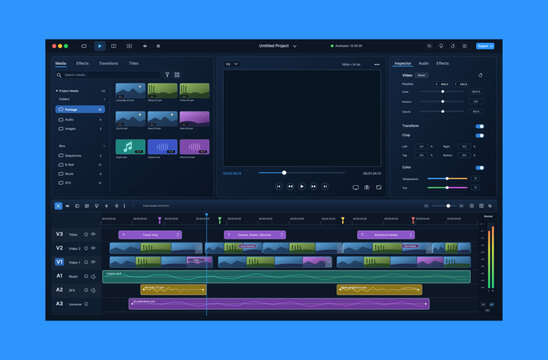Click the picture-in-picture icon below viewer
The width and height of the screenshot is (548, 360).
378,187
